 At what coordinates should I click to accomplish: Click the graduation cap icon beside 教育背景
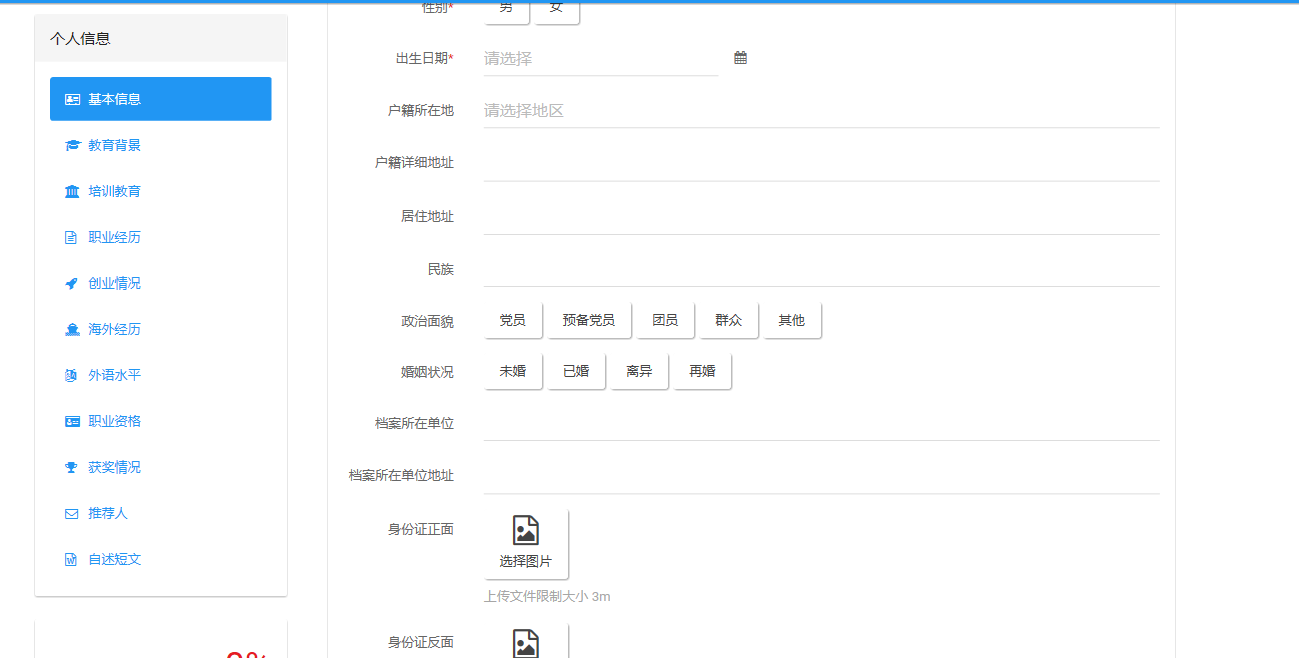click(x=72, y=145)
